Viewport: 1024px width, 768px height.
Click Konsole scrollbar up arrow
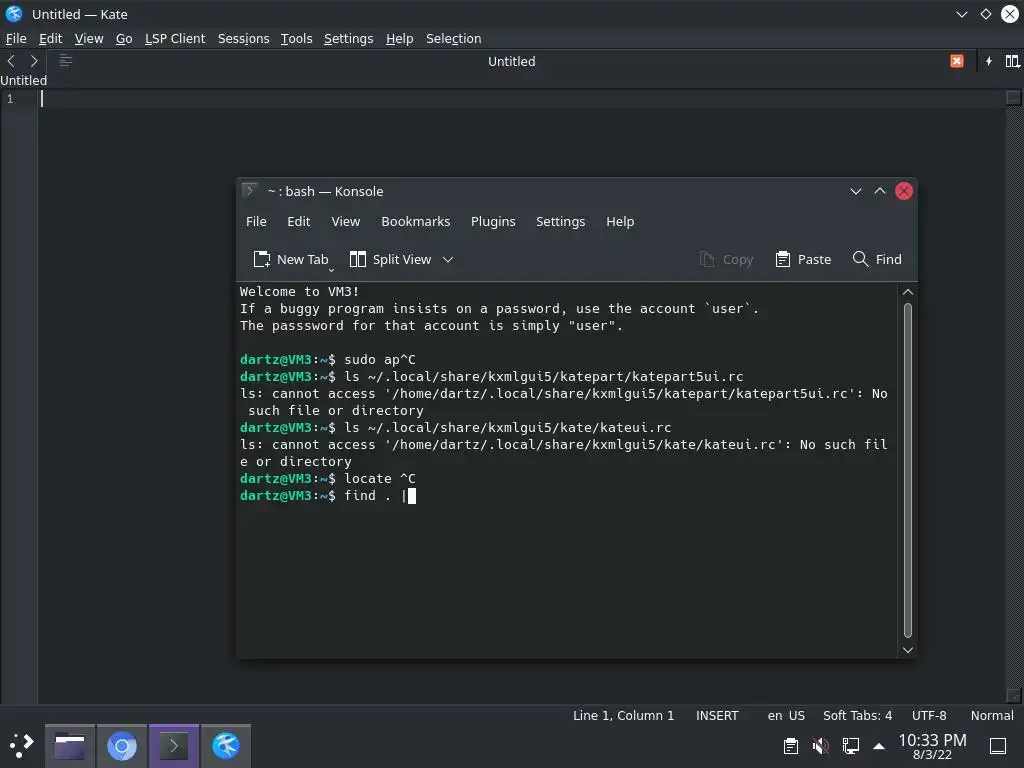click(908, 292)
